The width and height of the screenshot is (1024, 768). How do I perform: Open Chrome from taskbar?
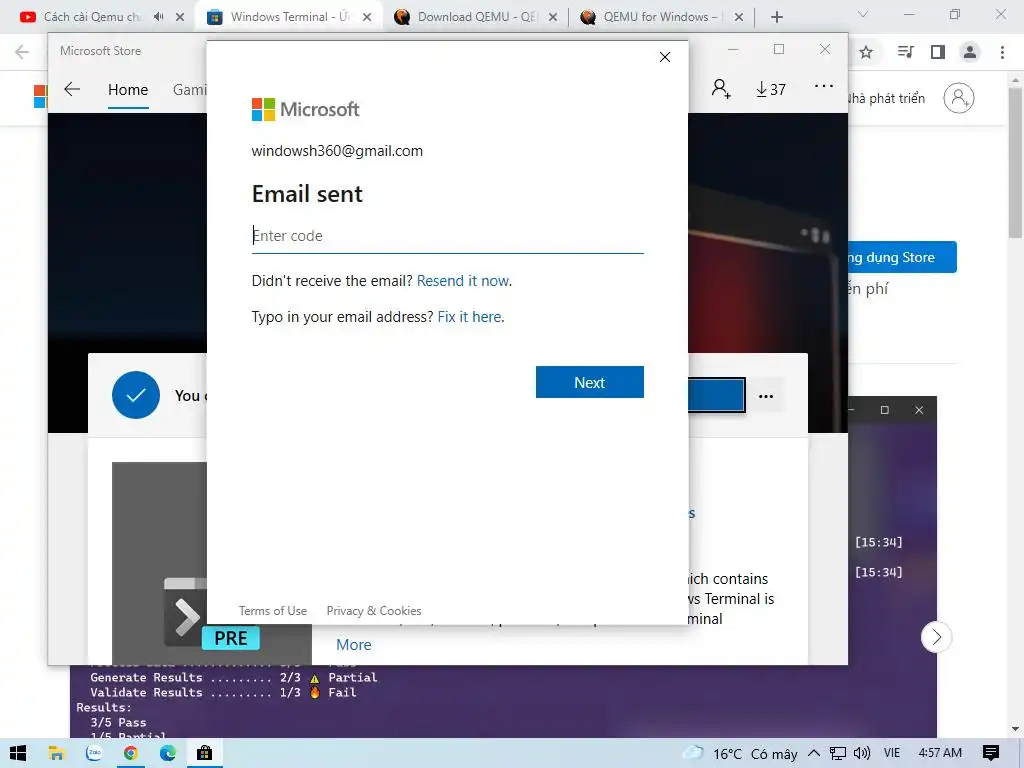coord(131,753)
